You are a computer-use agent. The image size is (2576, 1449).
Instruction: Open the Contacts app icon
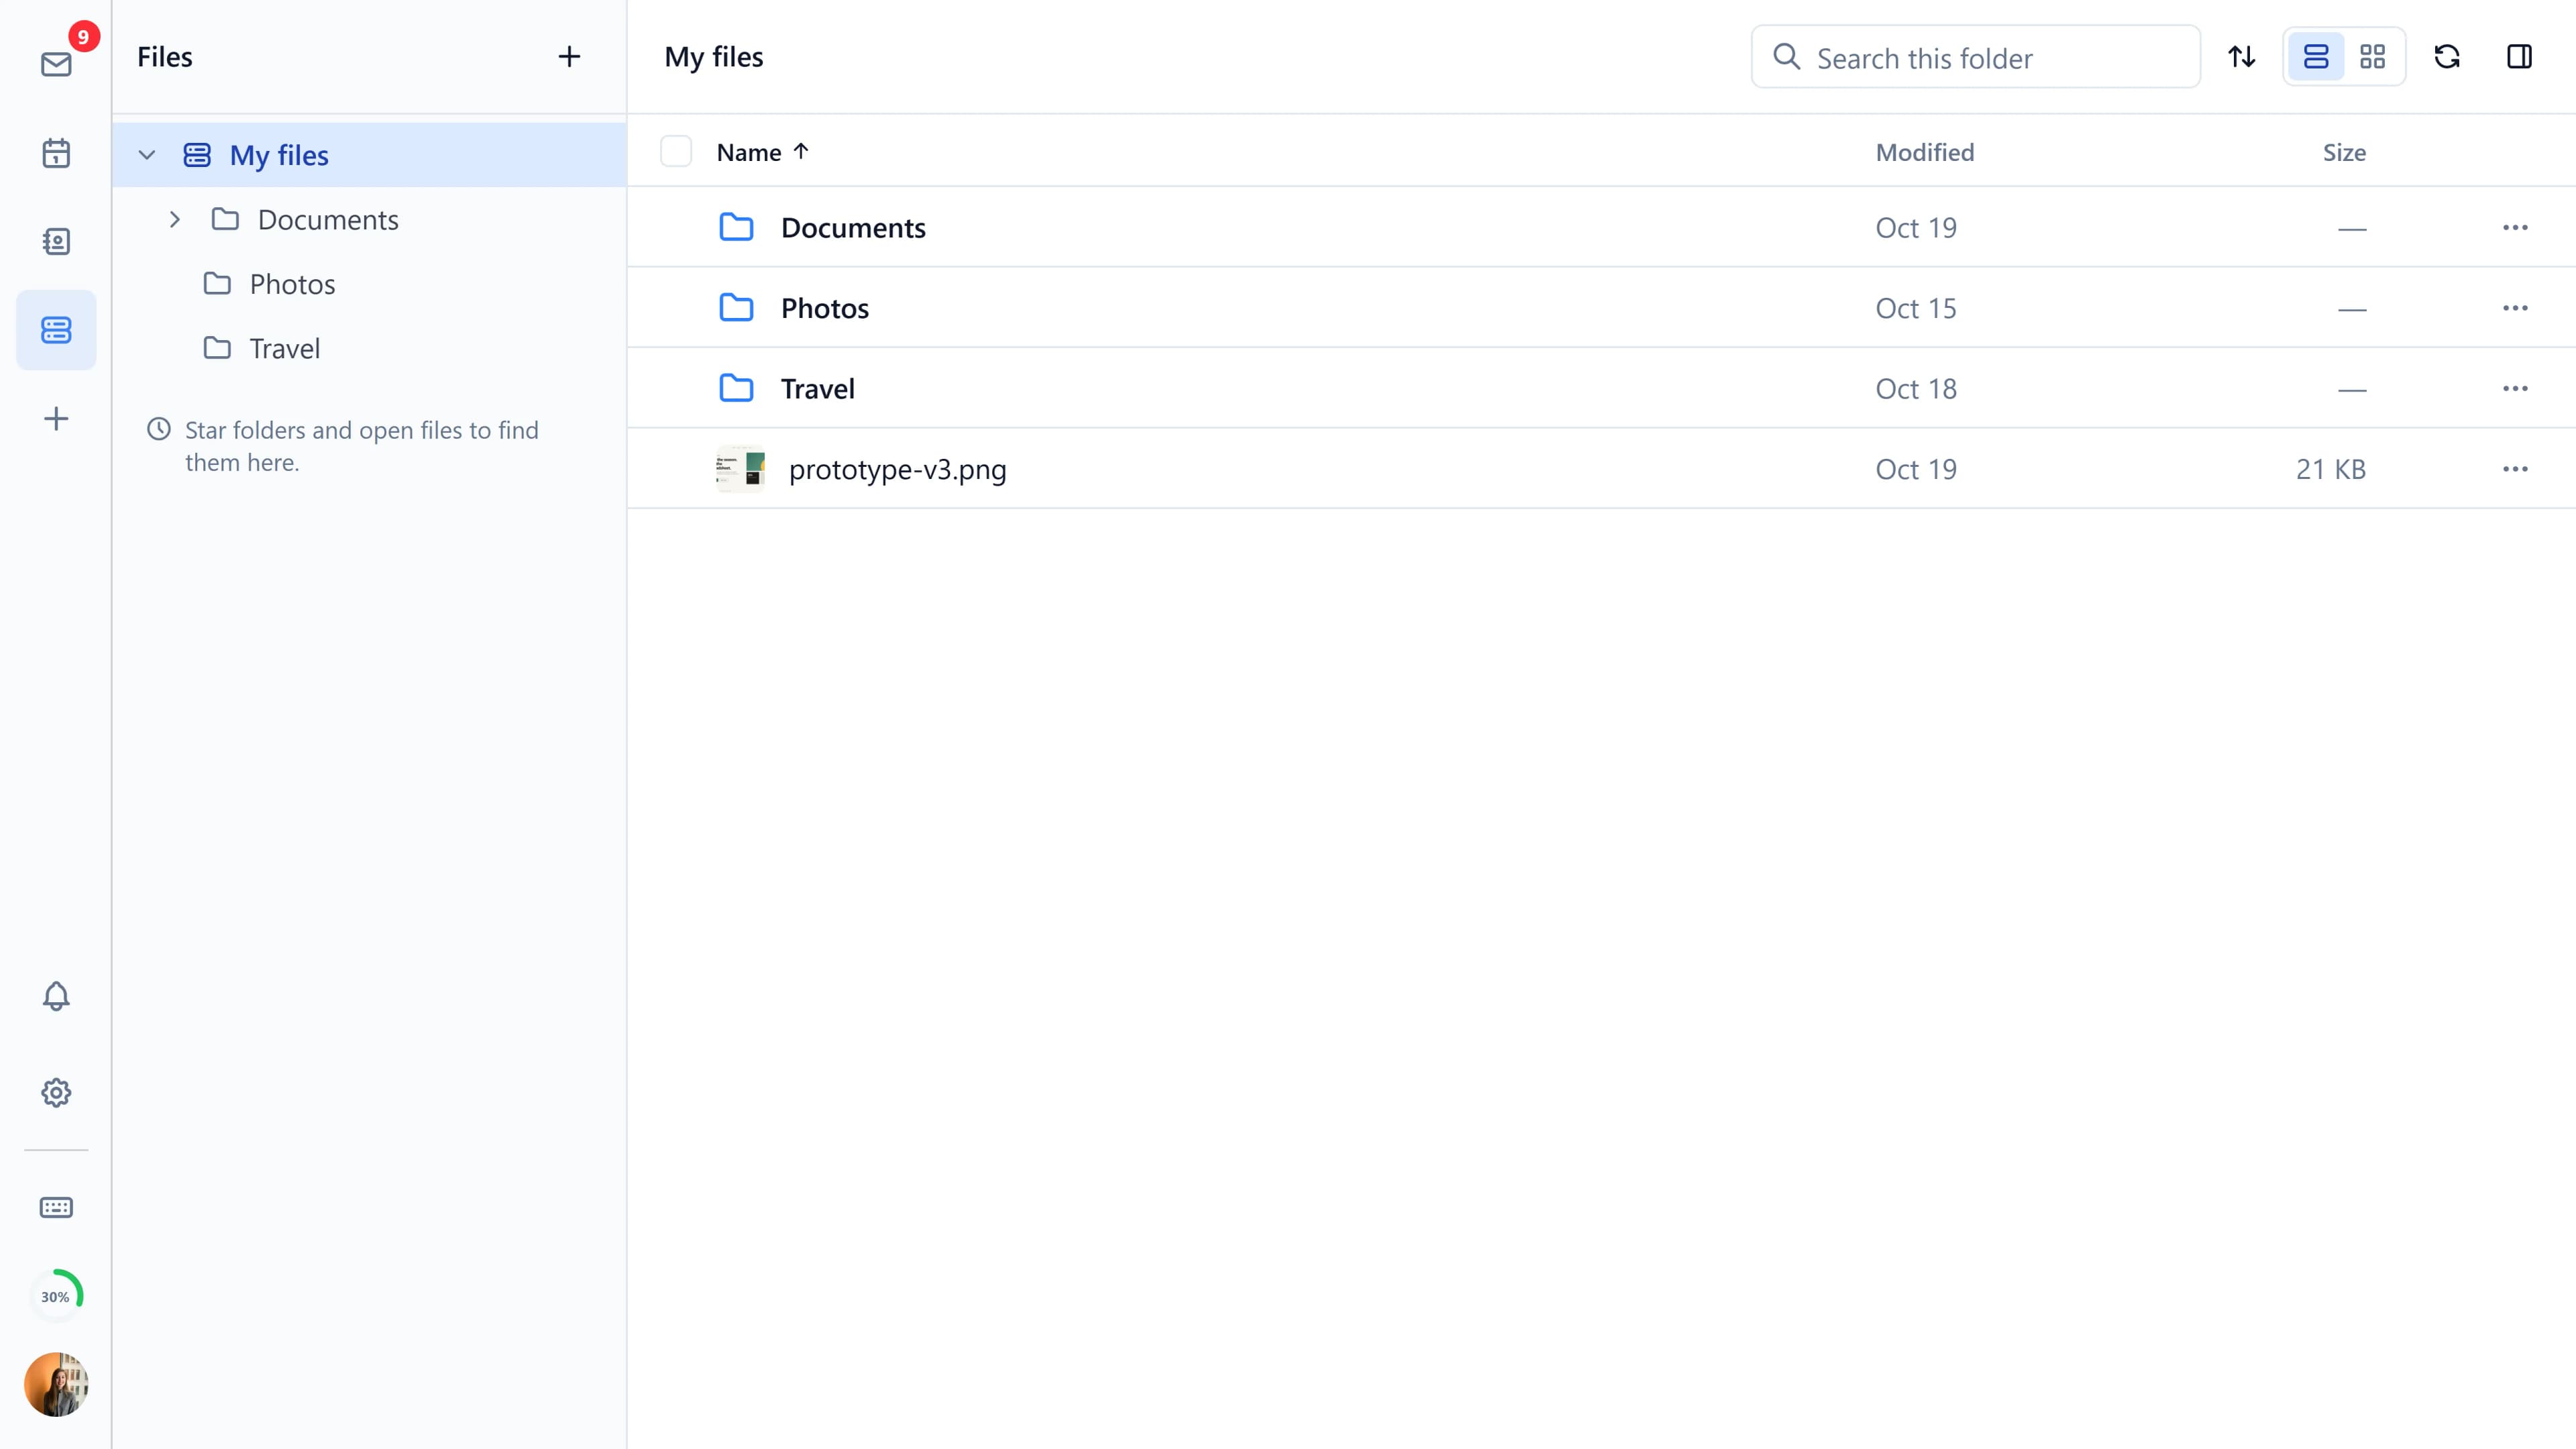click(56, 241)
